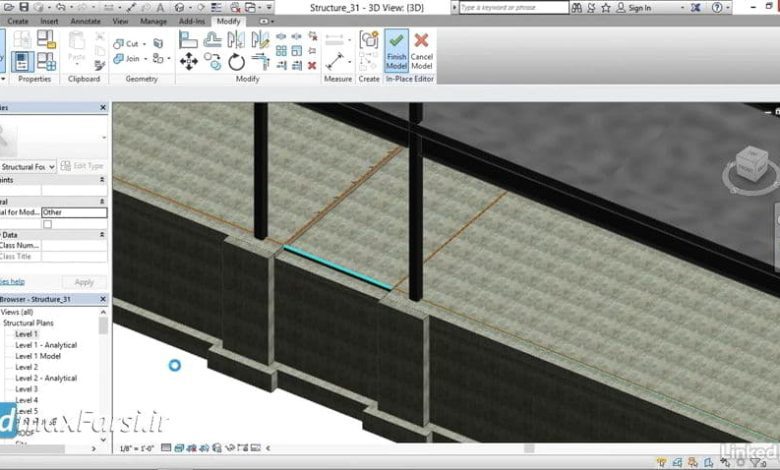This screenshot has width=780, height=470.
Task: Click the Default 3D View icon in quick access toolbar
Action: 181,7
